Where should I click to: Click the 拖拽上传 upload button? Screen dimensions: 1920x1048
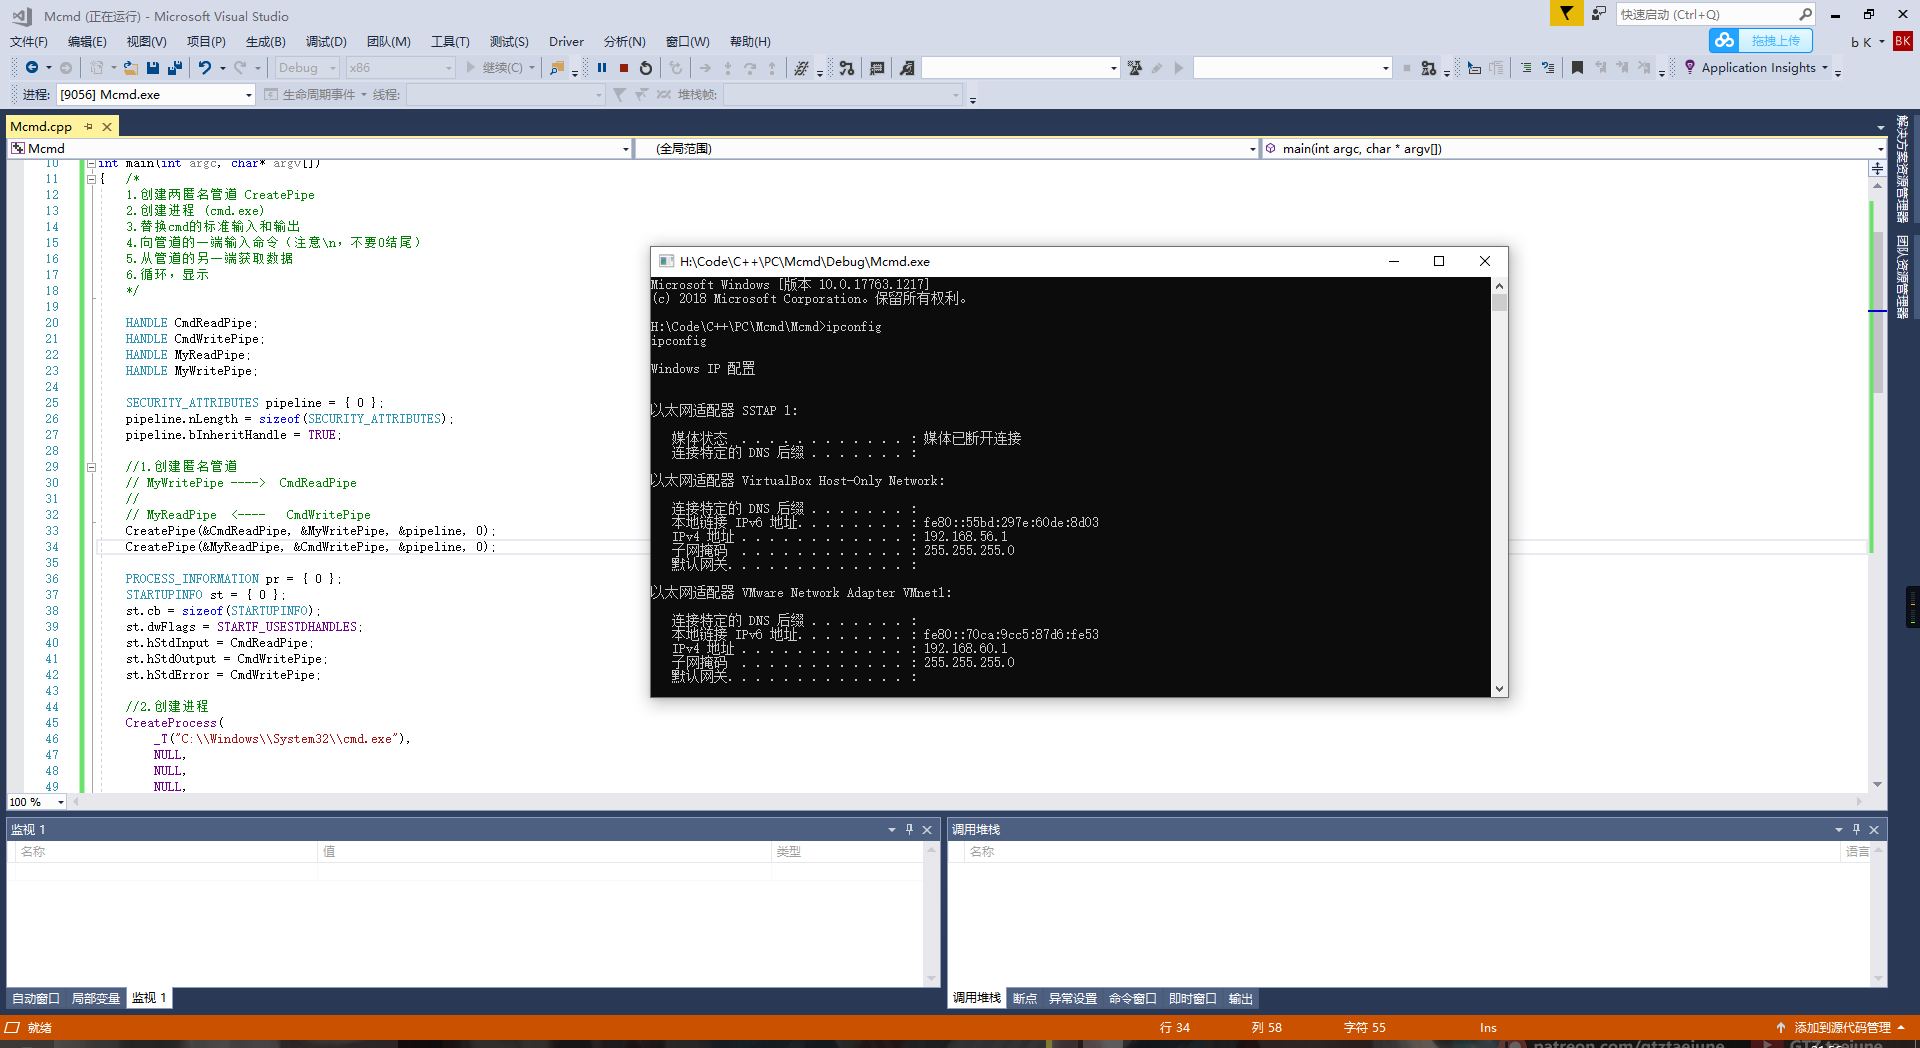coord(1761,41)
